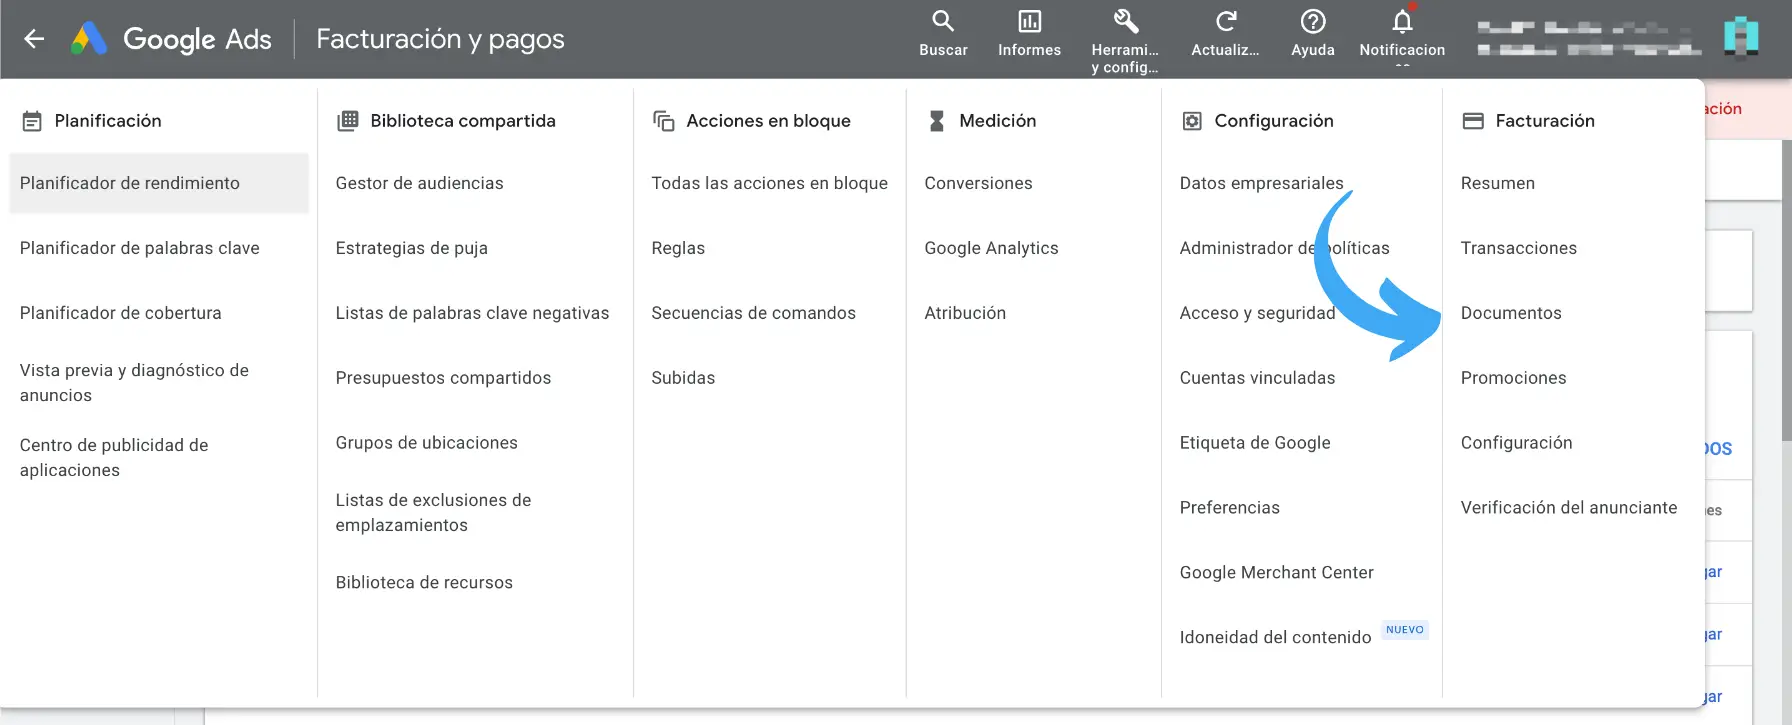Click the Acciones en bloque copy icon

coord(664,121)
